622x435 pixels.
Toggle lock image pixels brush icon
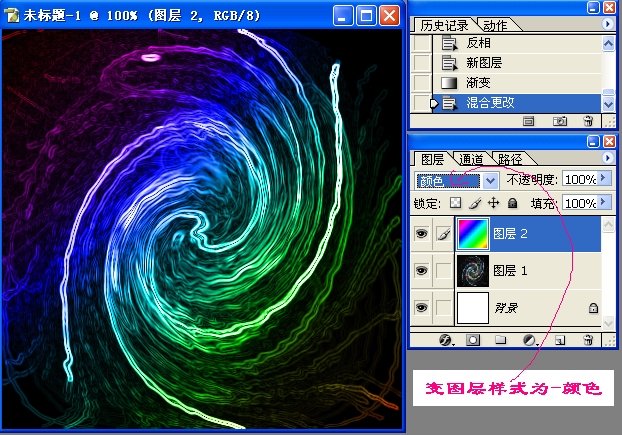(x=475, y=203)
